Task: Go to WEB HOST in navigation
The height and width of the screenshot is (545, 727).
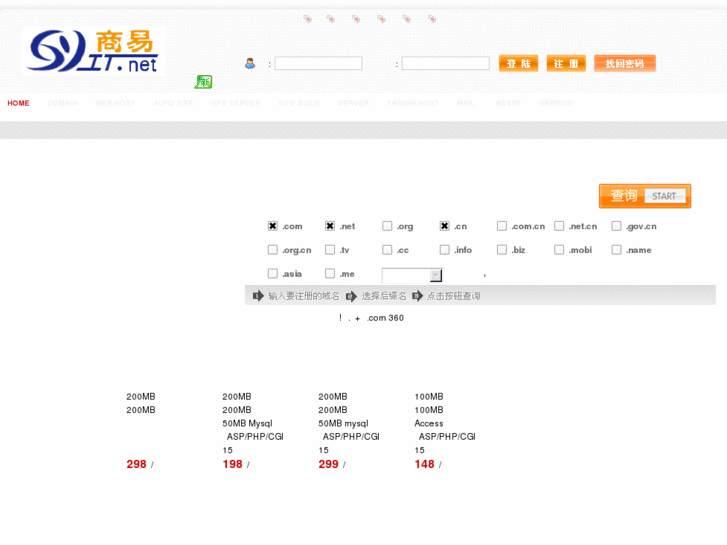Action: (x=115, y=103)
